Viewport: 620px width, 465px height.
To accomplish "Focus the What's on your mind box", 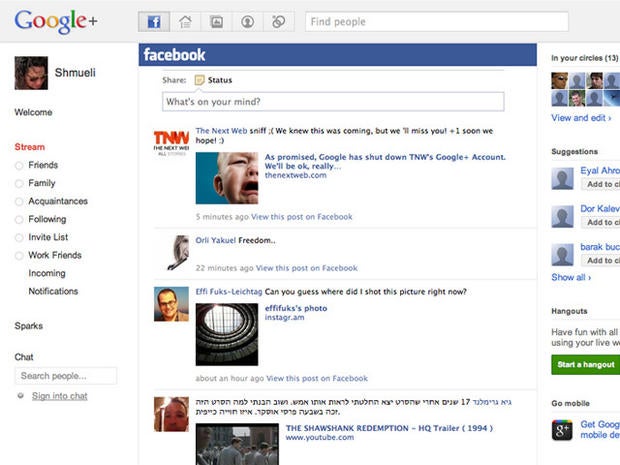I will [x=333, y=102].
